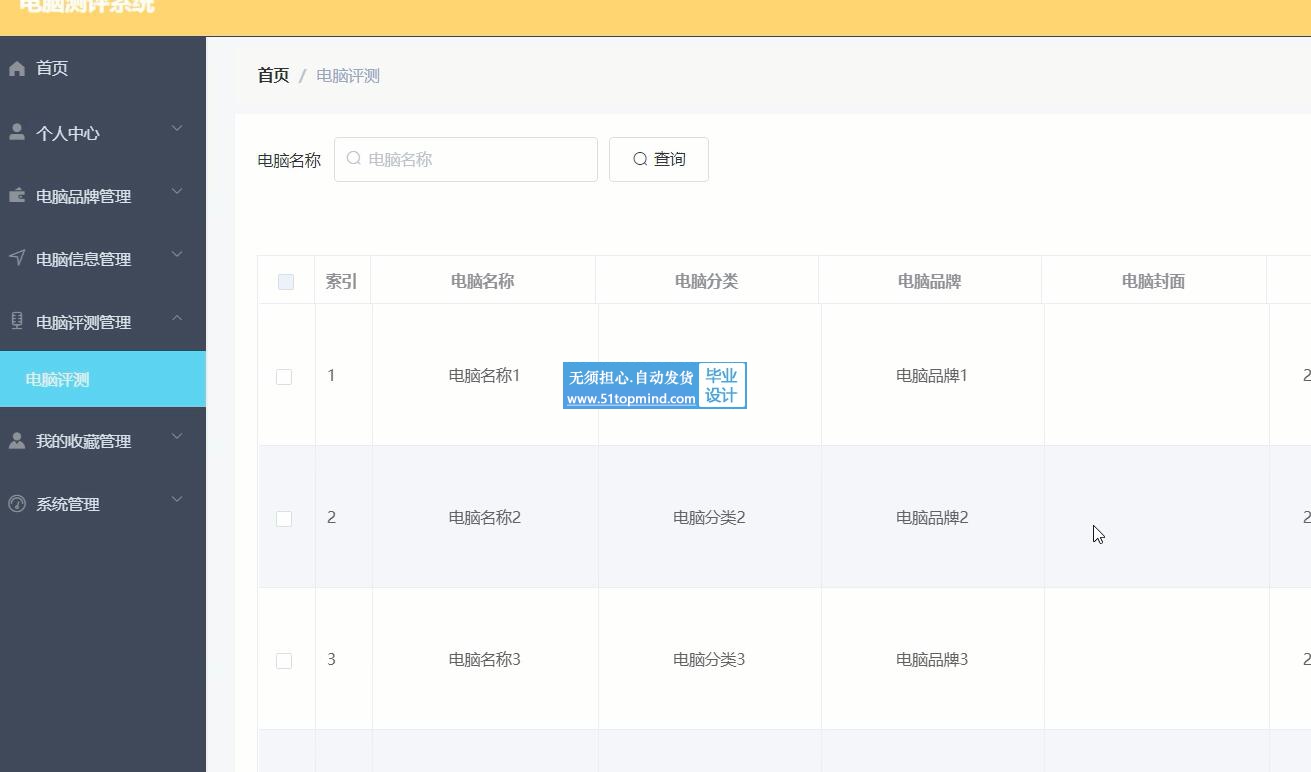Viewport: 1311px width, 772px height.
Task: Expand 电脑信息管理 using its chevron arrow
Action: pos(177,255)
